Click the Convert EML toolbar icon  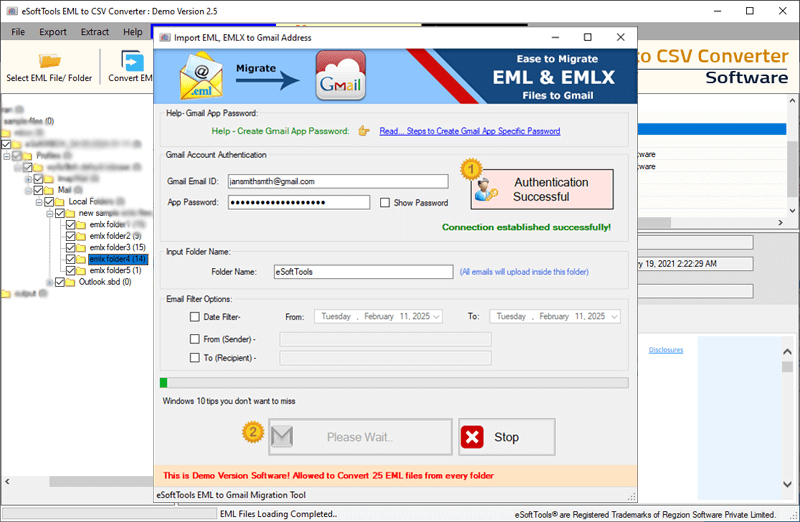132,61
